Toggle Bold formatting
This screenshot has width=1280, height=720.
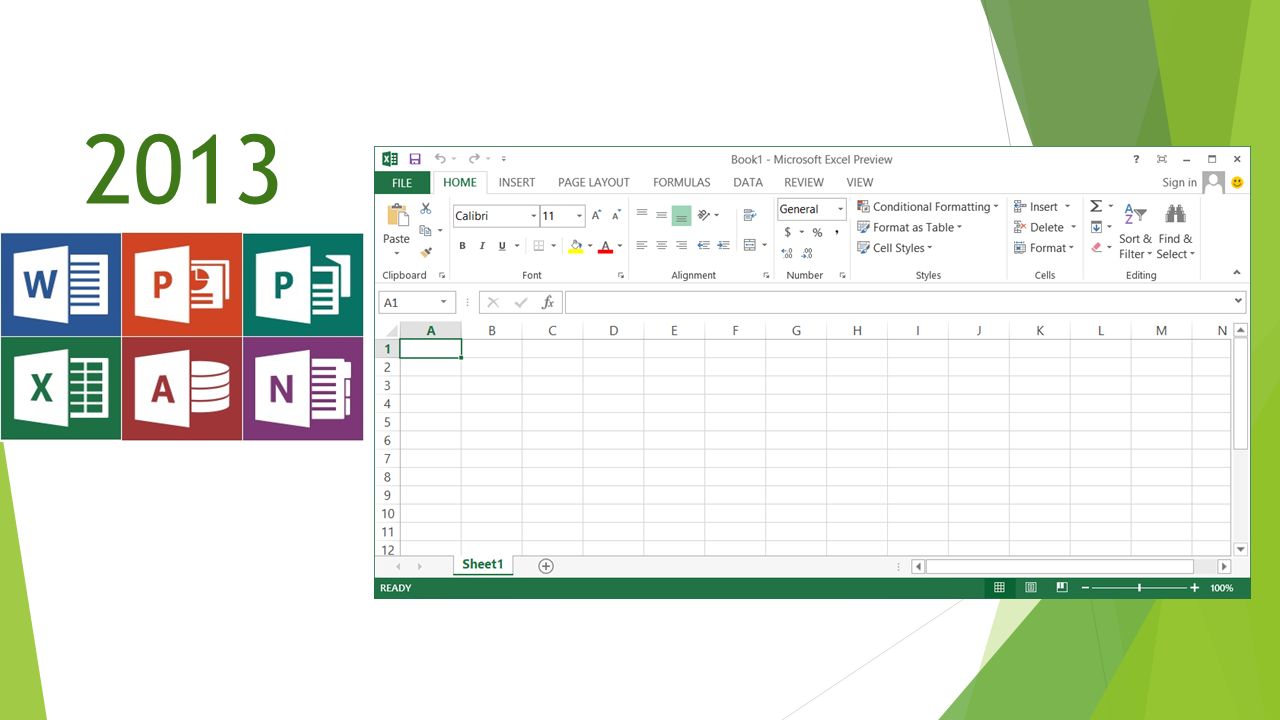click(x=462, y=246)
